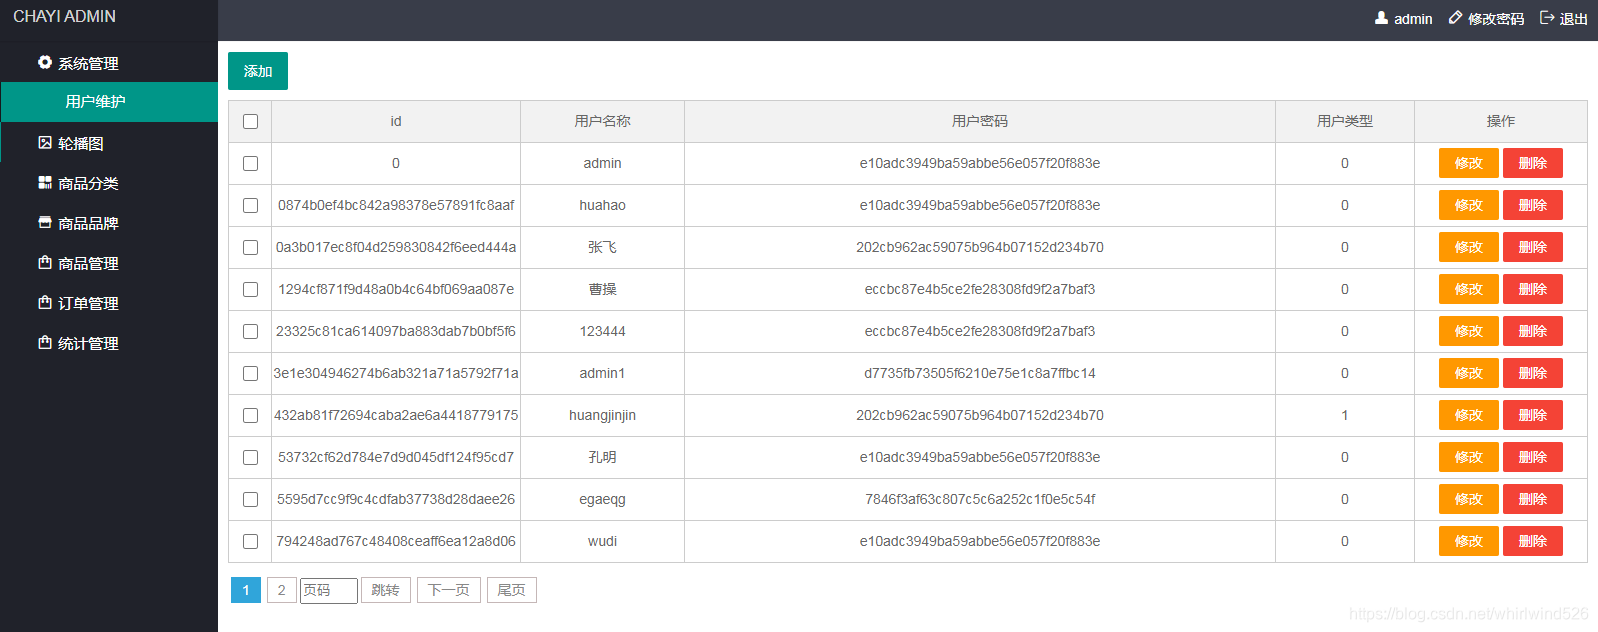Click 修改 for user huangjinjin
The width and height of the screenshot is (1598, 632).
(x=1469, y=415)
